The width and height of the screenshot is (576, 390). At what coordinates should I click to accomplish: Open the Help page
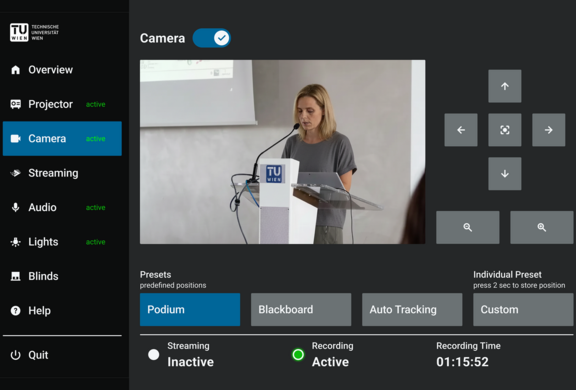tap(62, 311)
